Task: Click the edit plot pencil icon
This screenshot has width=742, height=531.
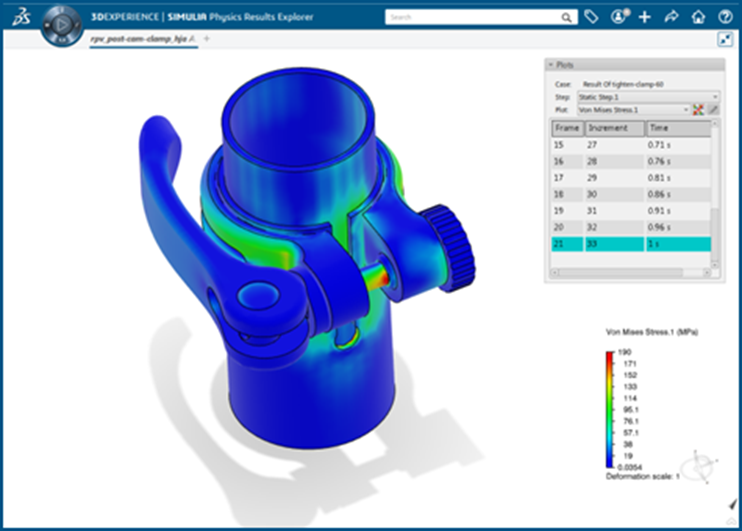Action: coord(714,110)
